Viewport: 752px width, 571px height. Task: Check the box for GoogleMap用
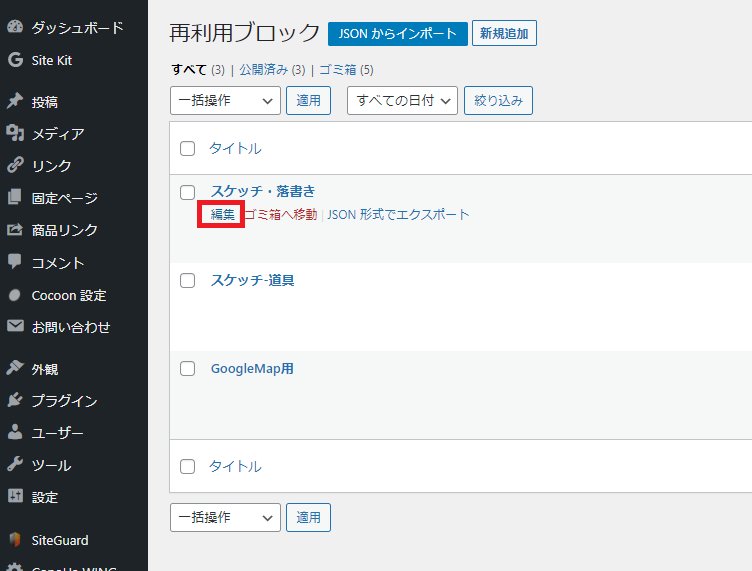187,369
